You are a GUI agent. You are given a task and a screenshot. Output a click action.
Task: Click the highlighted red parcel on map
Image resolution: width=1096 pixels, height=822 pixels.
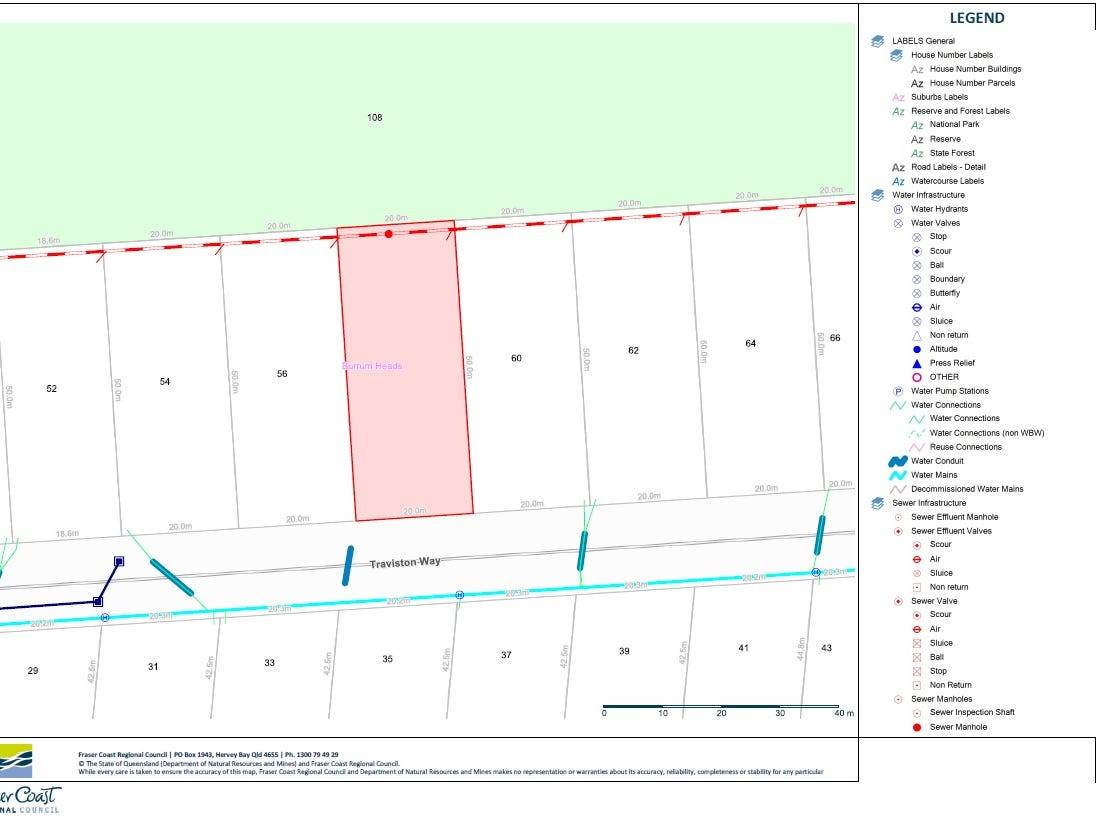405,420
